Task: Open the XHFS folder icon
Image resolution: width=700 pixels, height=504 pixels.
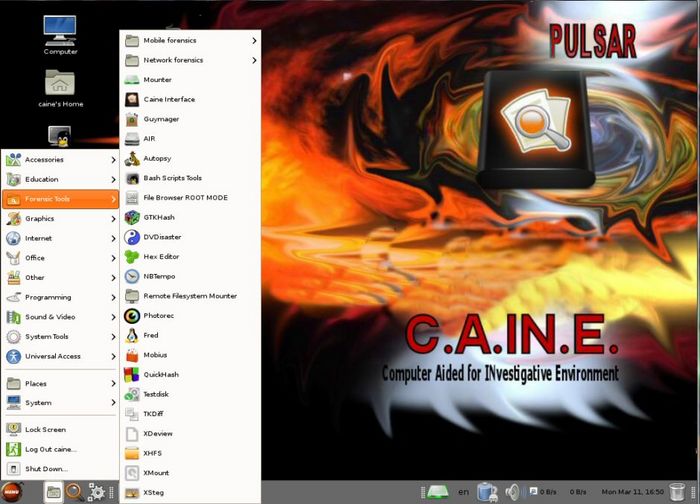Action: click(x=132, y=453)
